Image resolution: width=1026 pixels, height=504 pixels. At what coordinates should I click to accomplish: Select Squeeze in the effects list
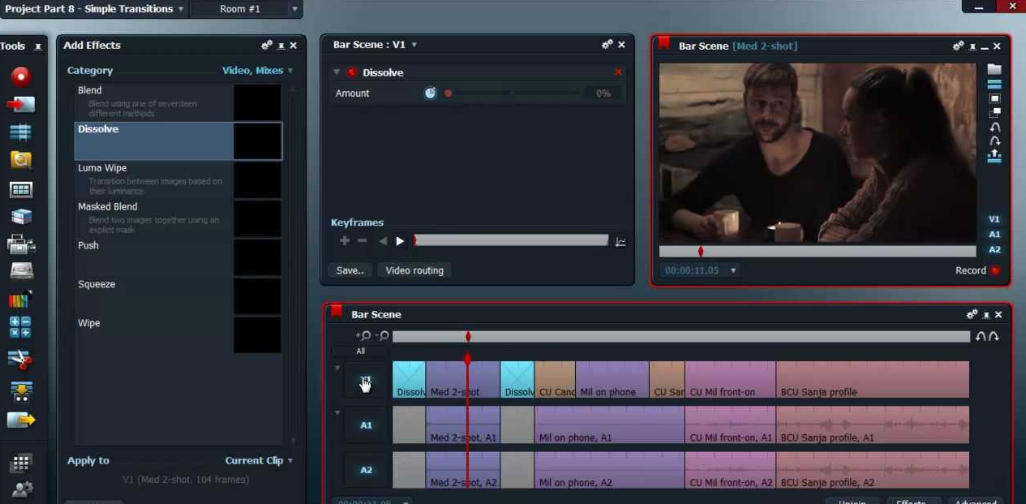pyautogui.click(x=178, y=296)
